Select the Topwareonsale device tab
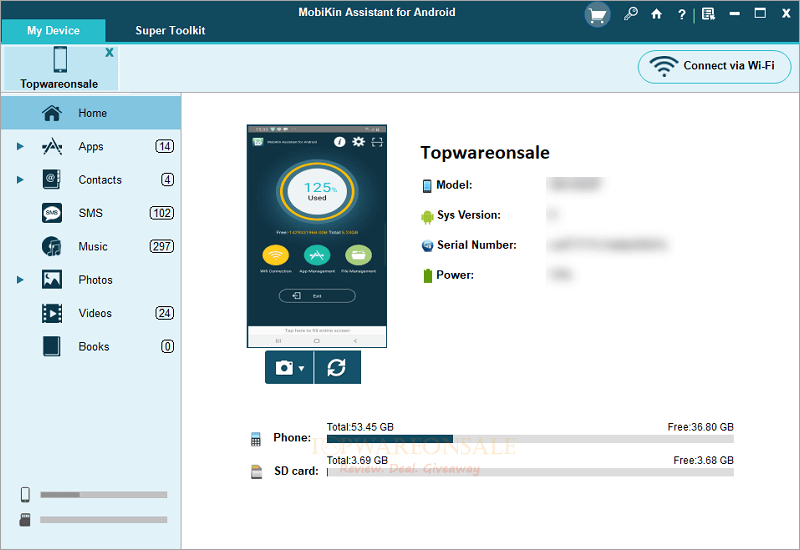Screen dimensions: 800x550 tap(60, 68)
